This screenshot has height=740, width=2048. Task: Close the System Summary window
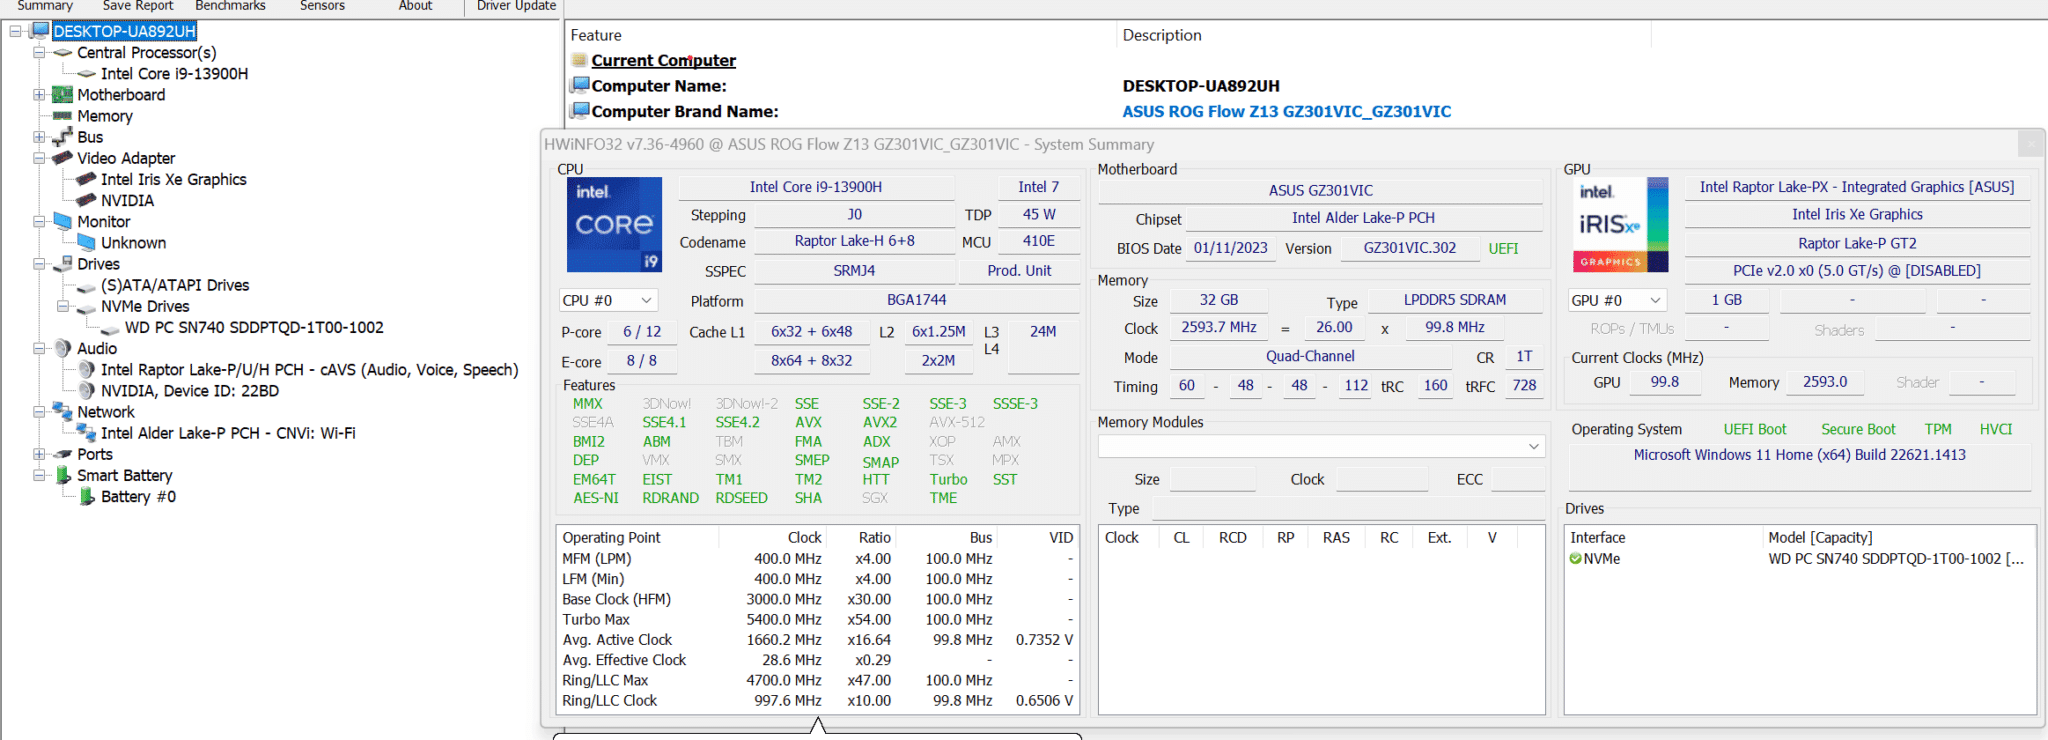point(2030,144)
